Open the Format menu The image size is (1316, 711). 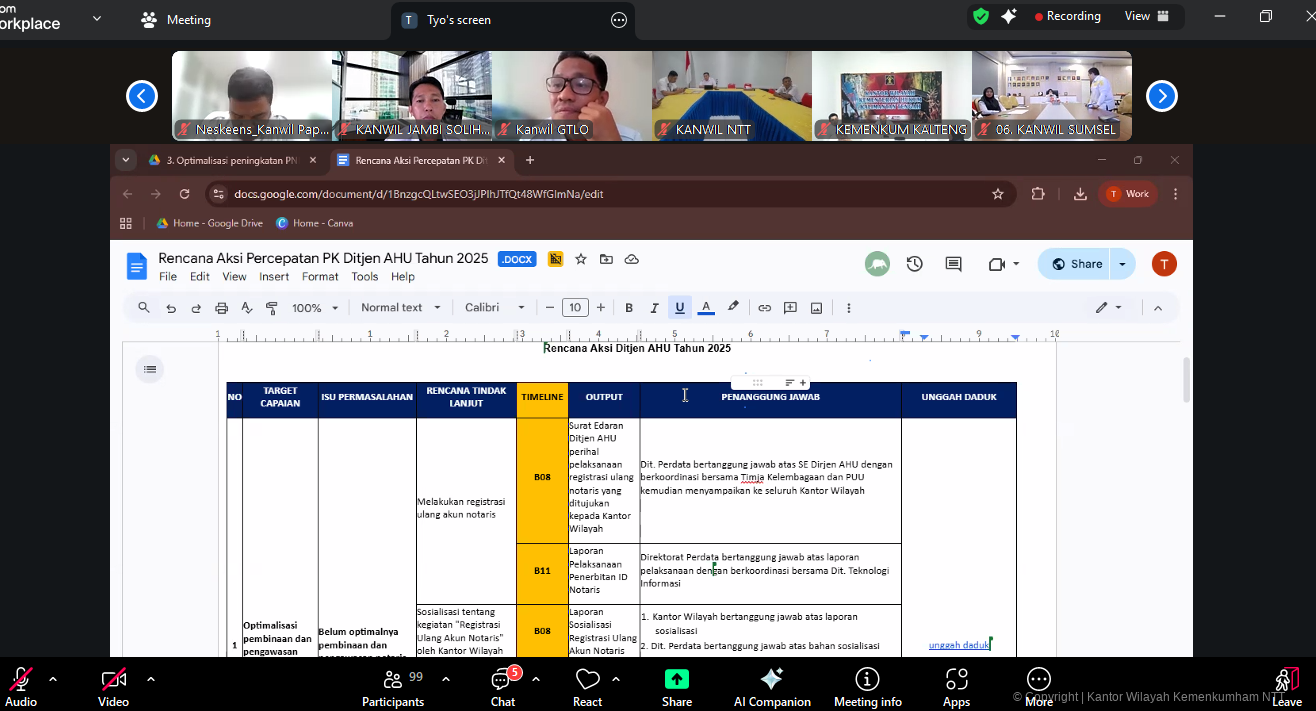tap(320, 277)
